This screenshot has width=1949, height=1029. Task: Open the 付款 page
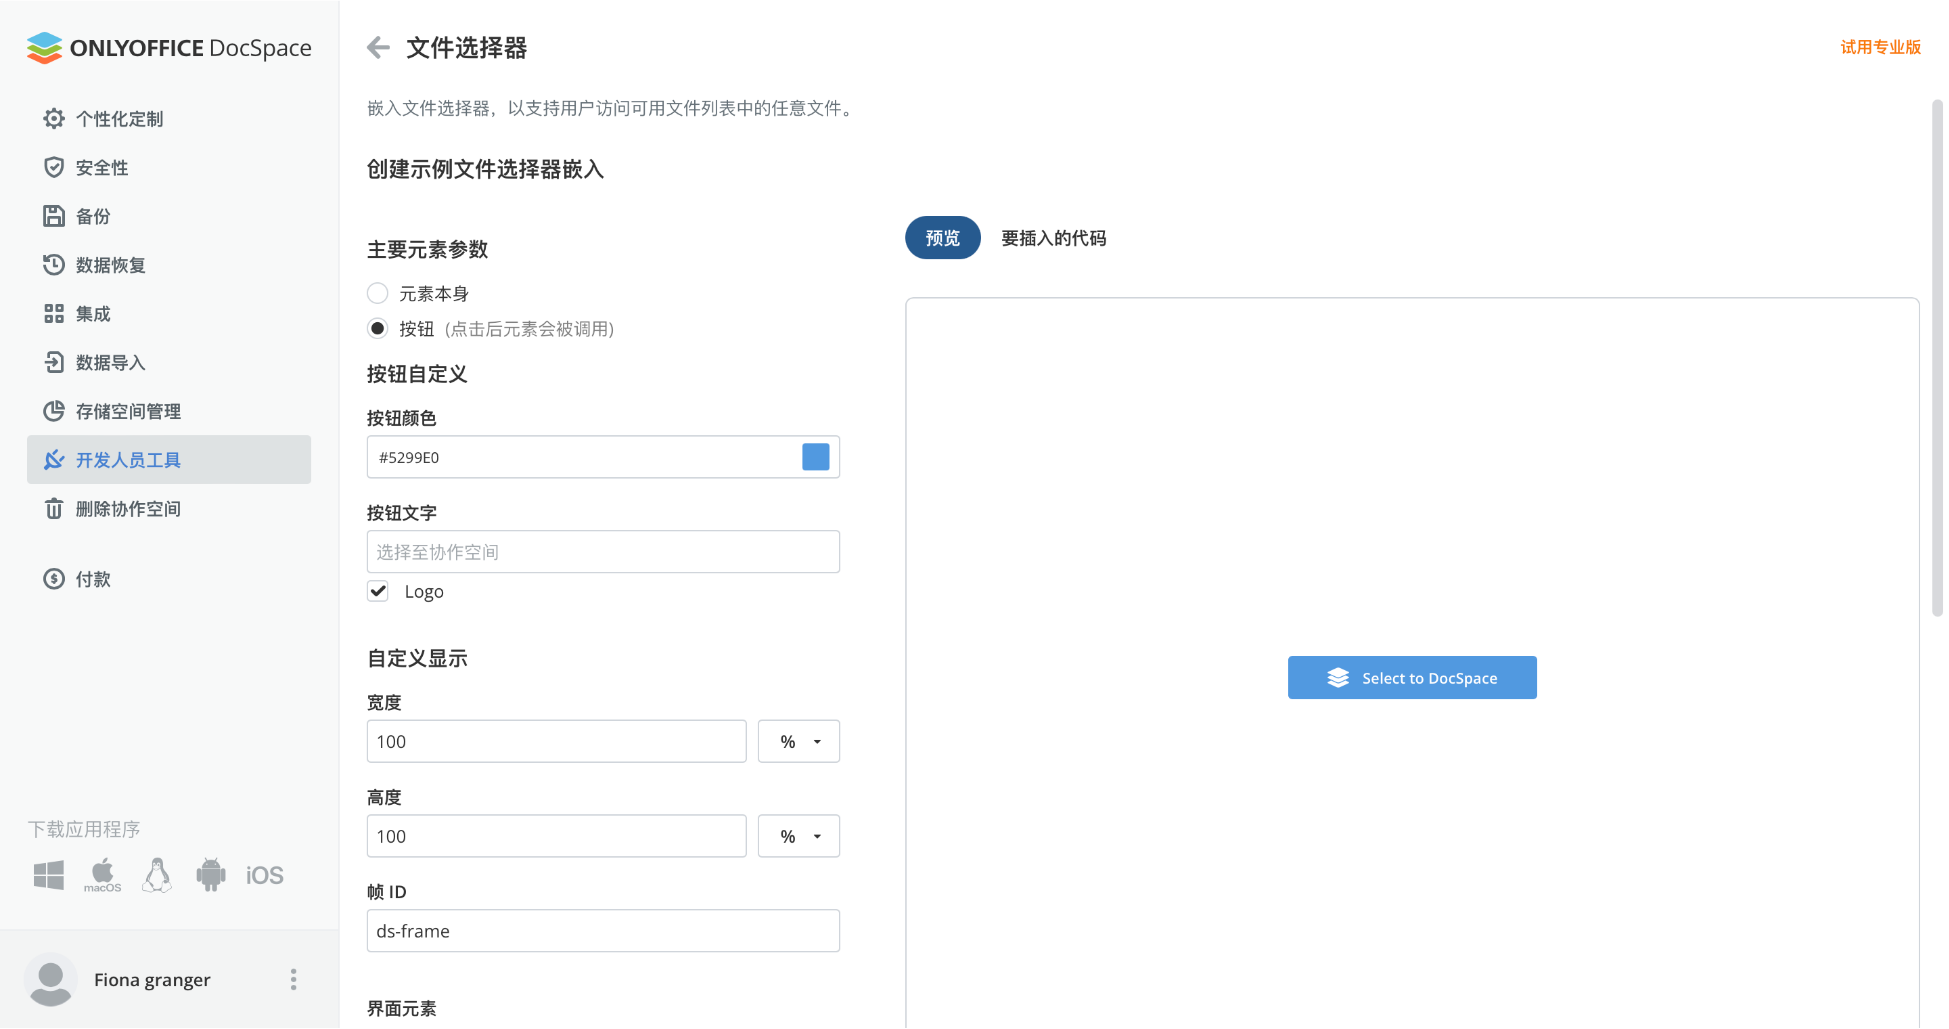pos(169,579)
